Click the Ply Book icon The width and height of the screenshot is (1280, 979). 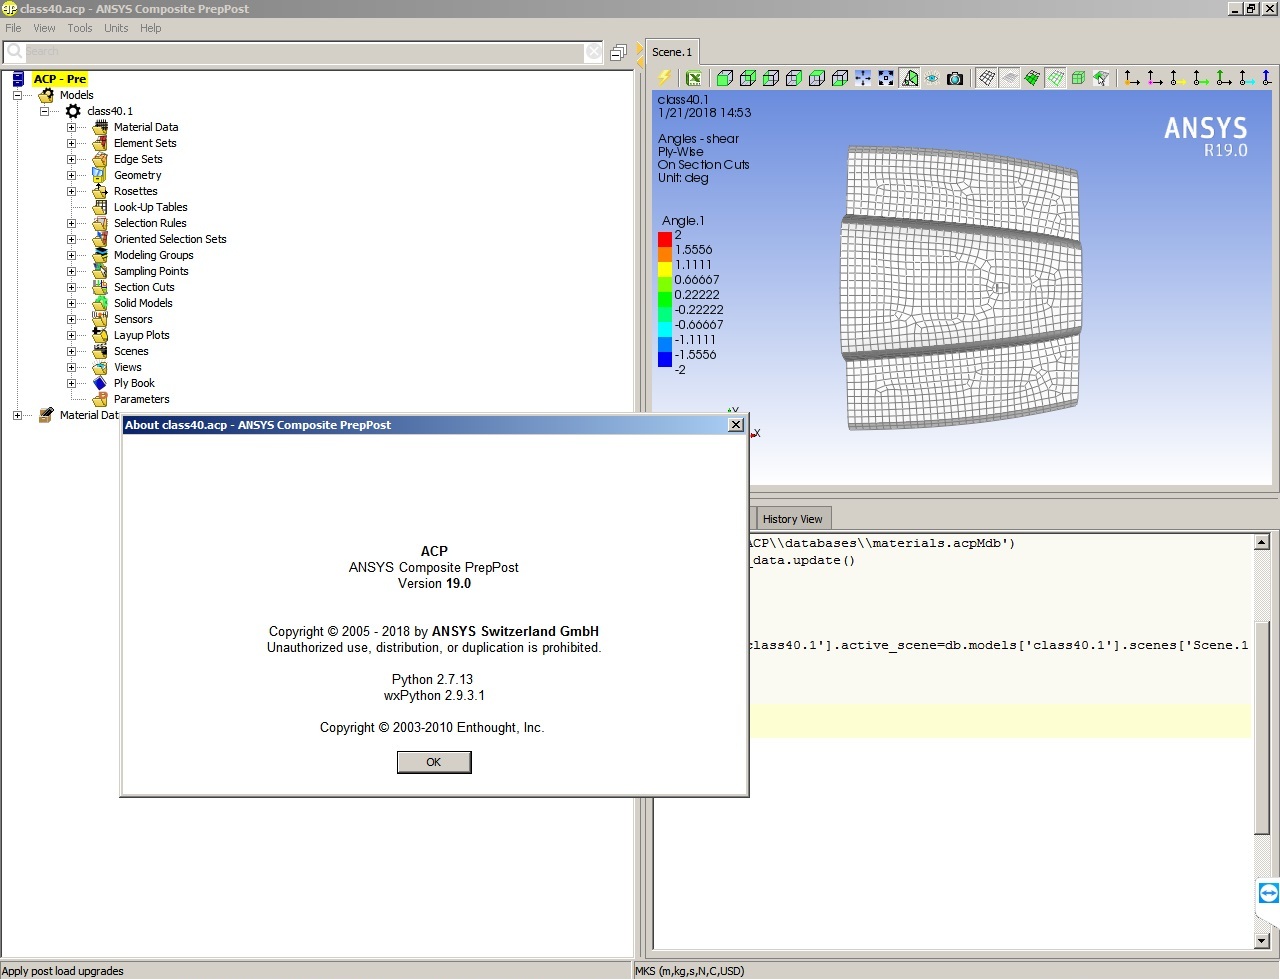point(100,383)
